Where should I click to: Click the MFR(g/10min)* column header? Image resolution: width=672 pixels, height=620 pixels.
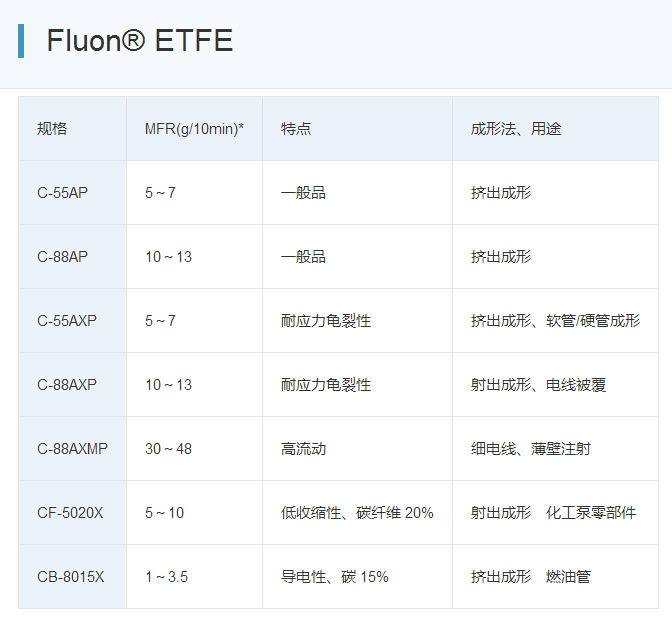tap(194, 129)
